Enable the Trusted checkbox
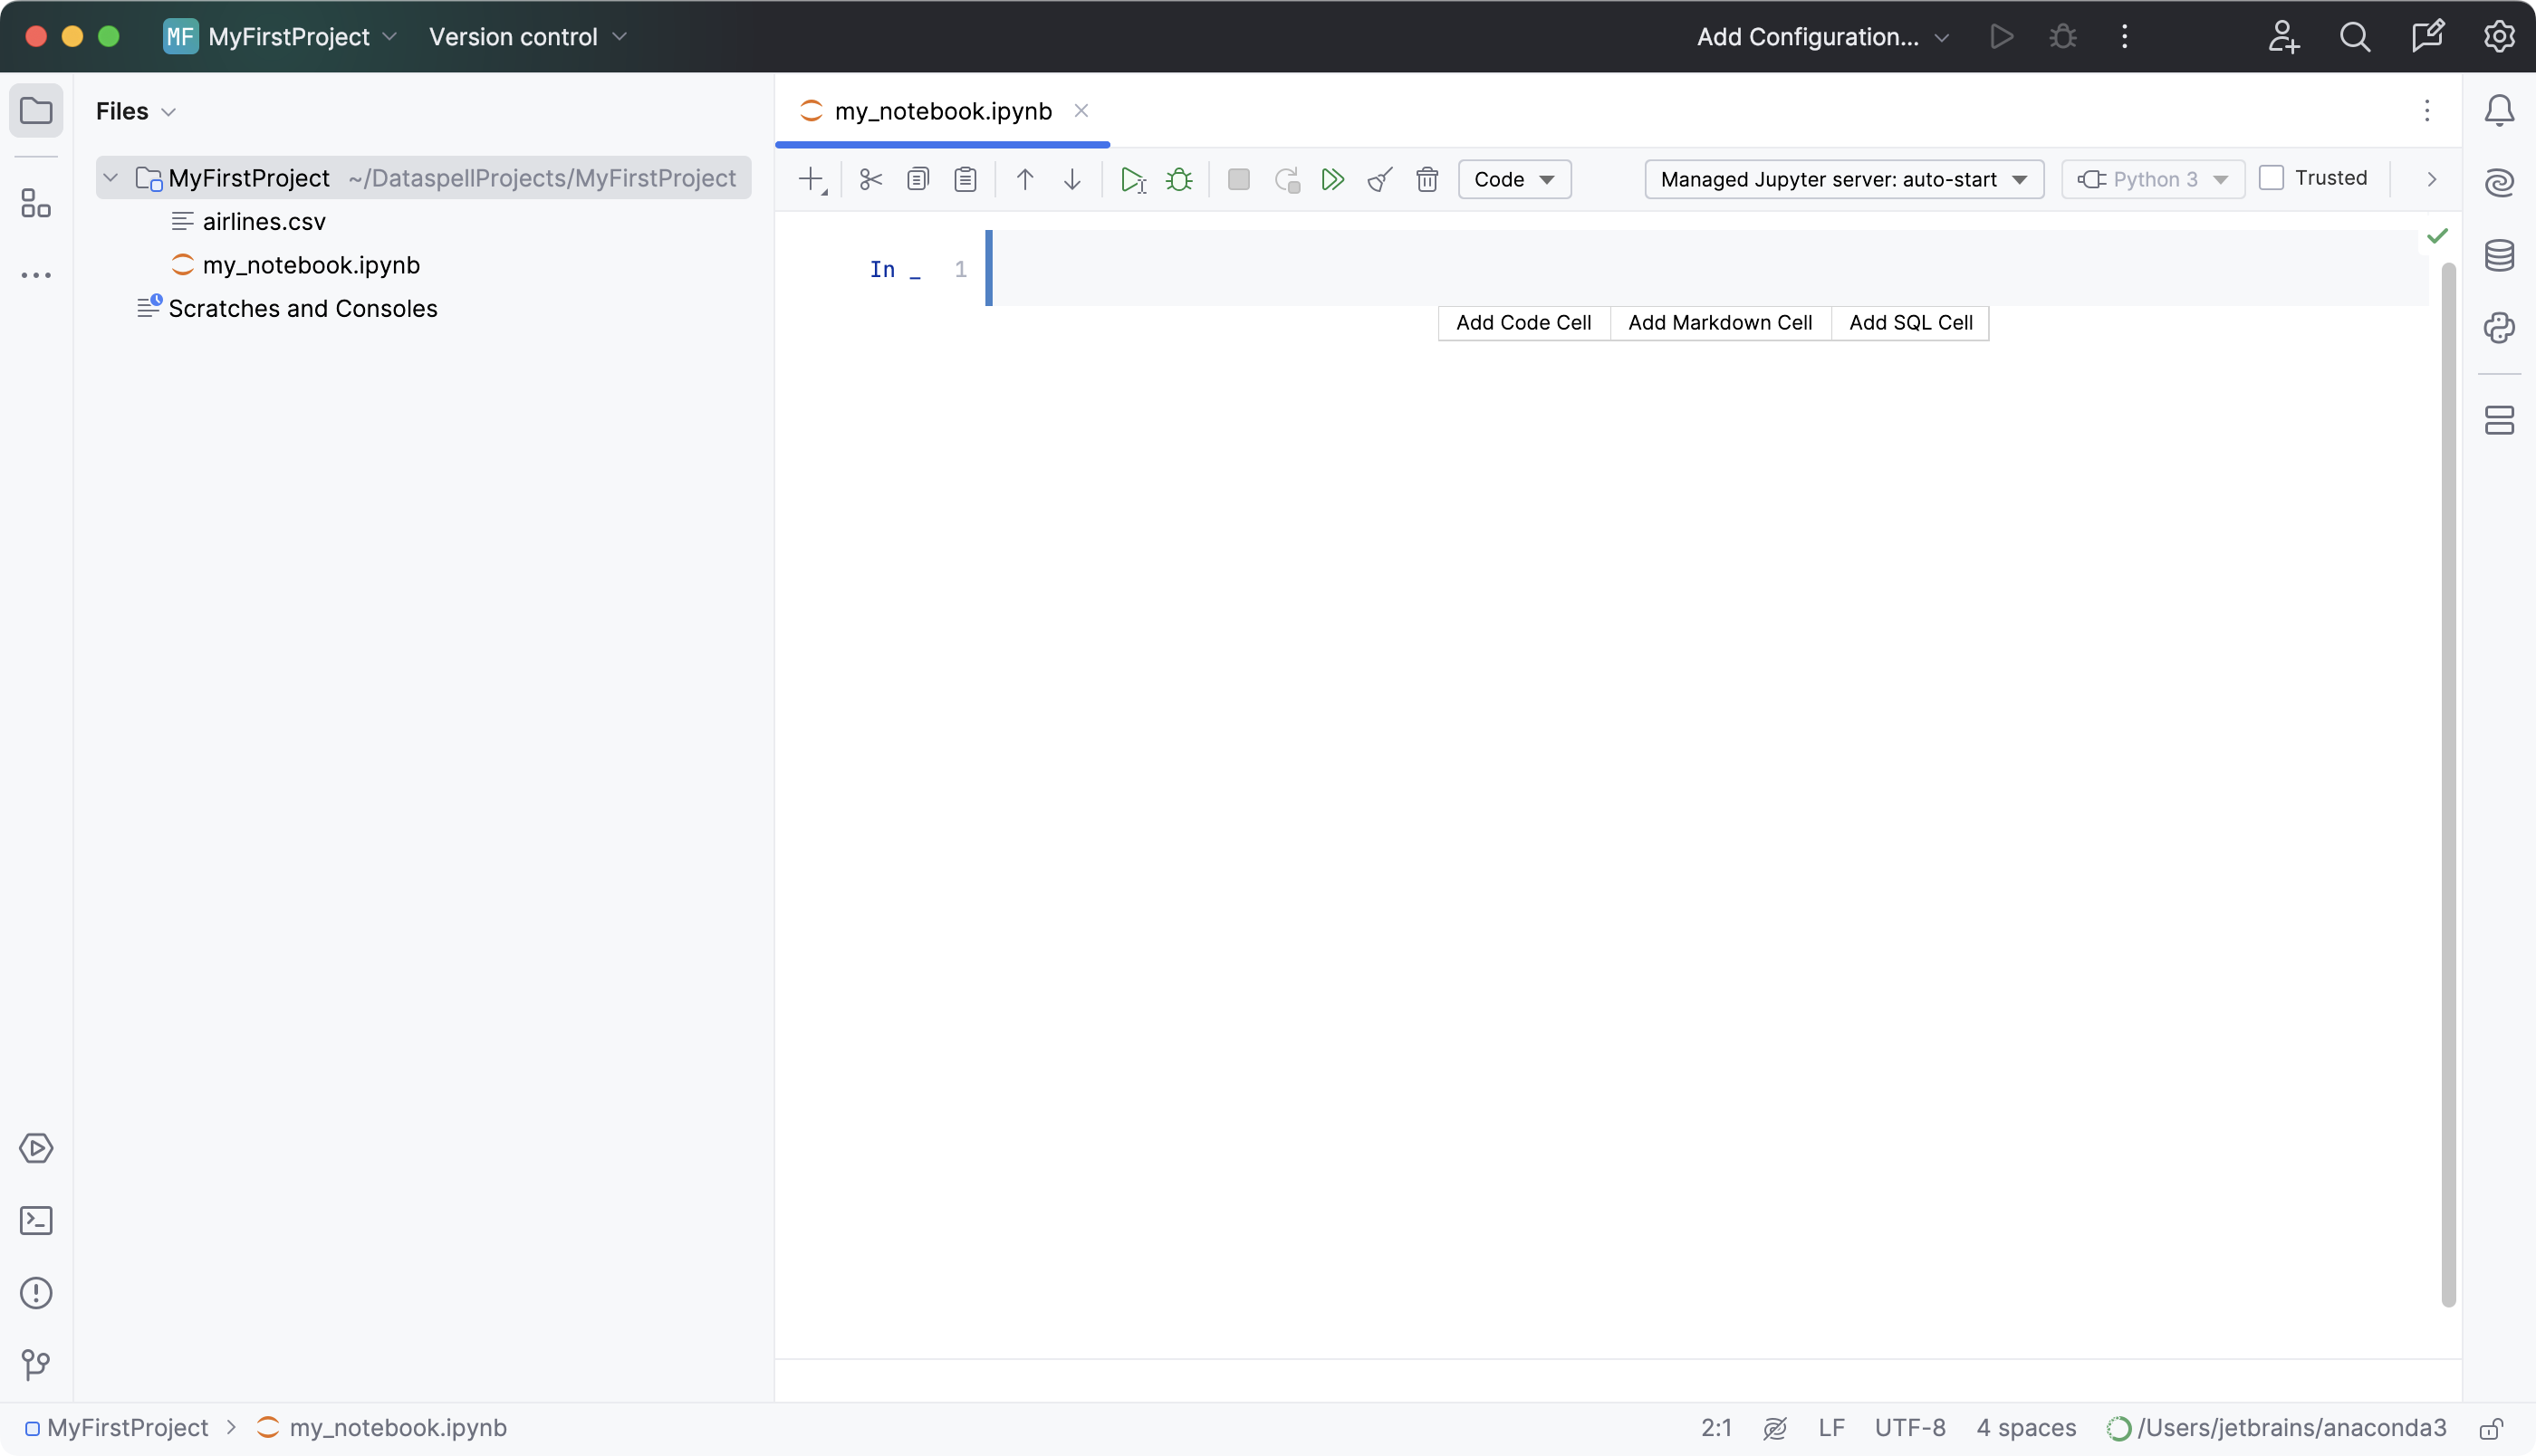The width and height of the screenshot is (2536, 1456). tap(2272, 178)
